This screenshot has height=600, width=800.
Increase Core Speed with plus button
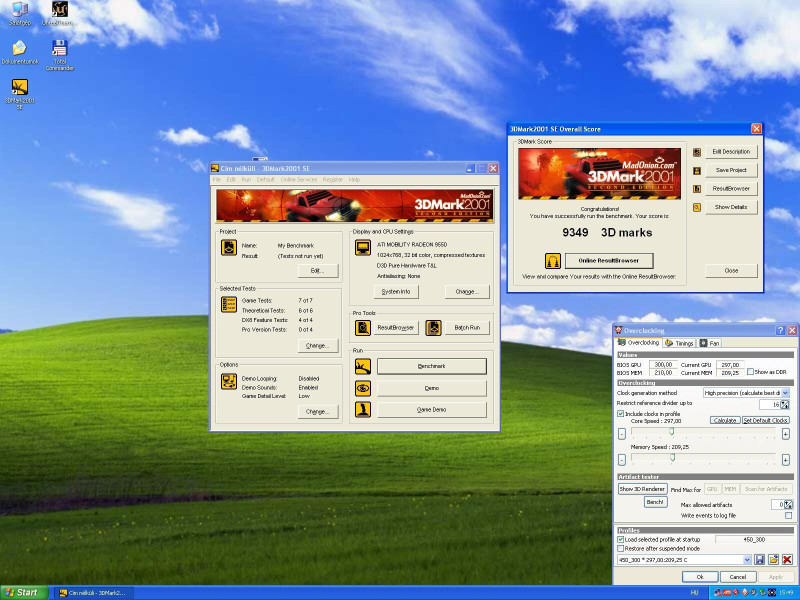(x=785, y=434)
